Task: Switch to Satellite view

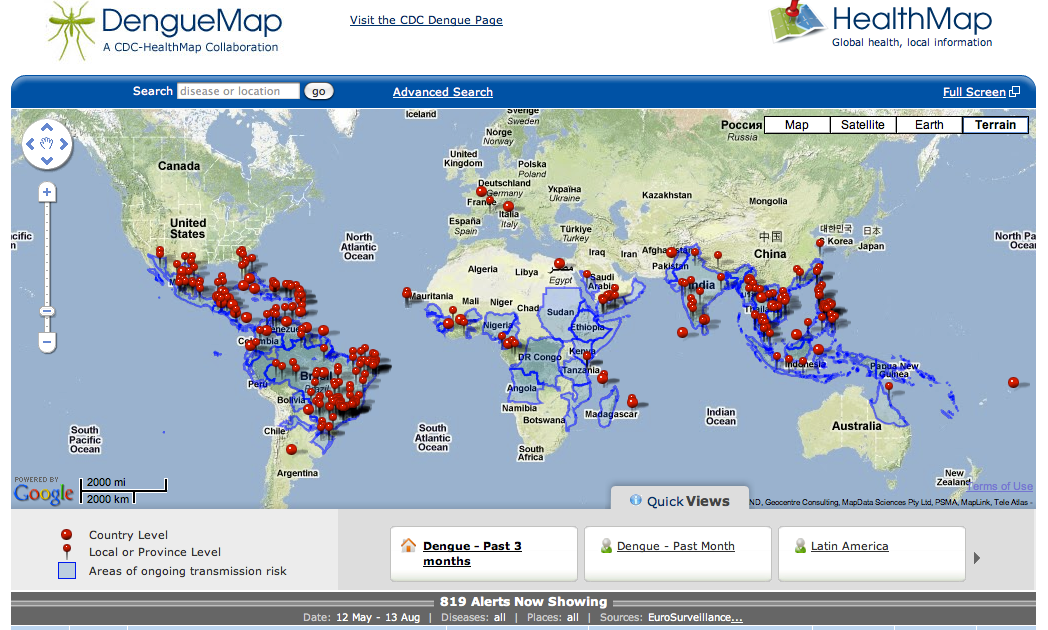Action: click(862, 124)
